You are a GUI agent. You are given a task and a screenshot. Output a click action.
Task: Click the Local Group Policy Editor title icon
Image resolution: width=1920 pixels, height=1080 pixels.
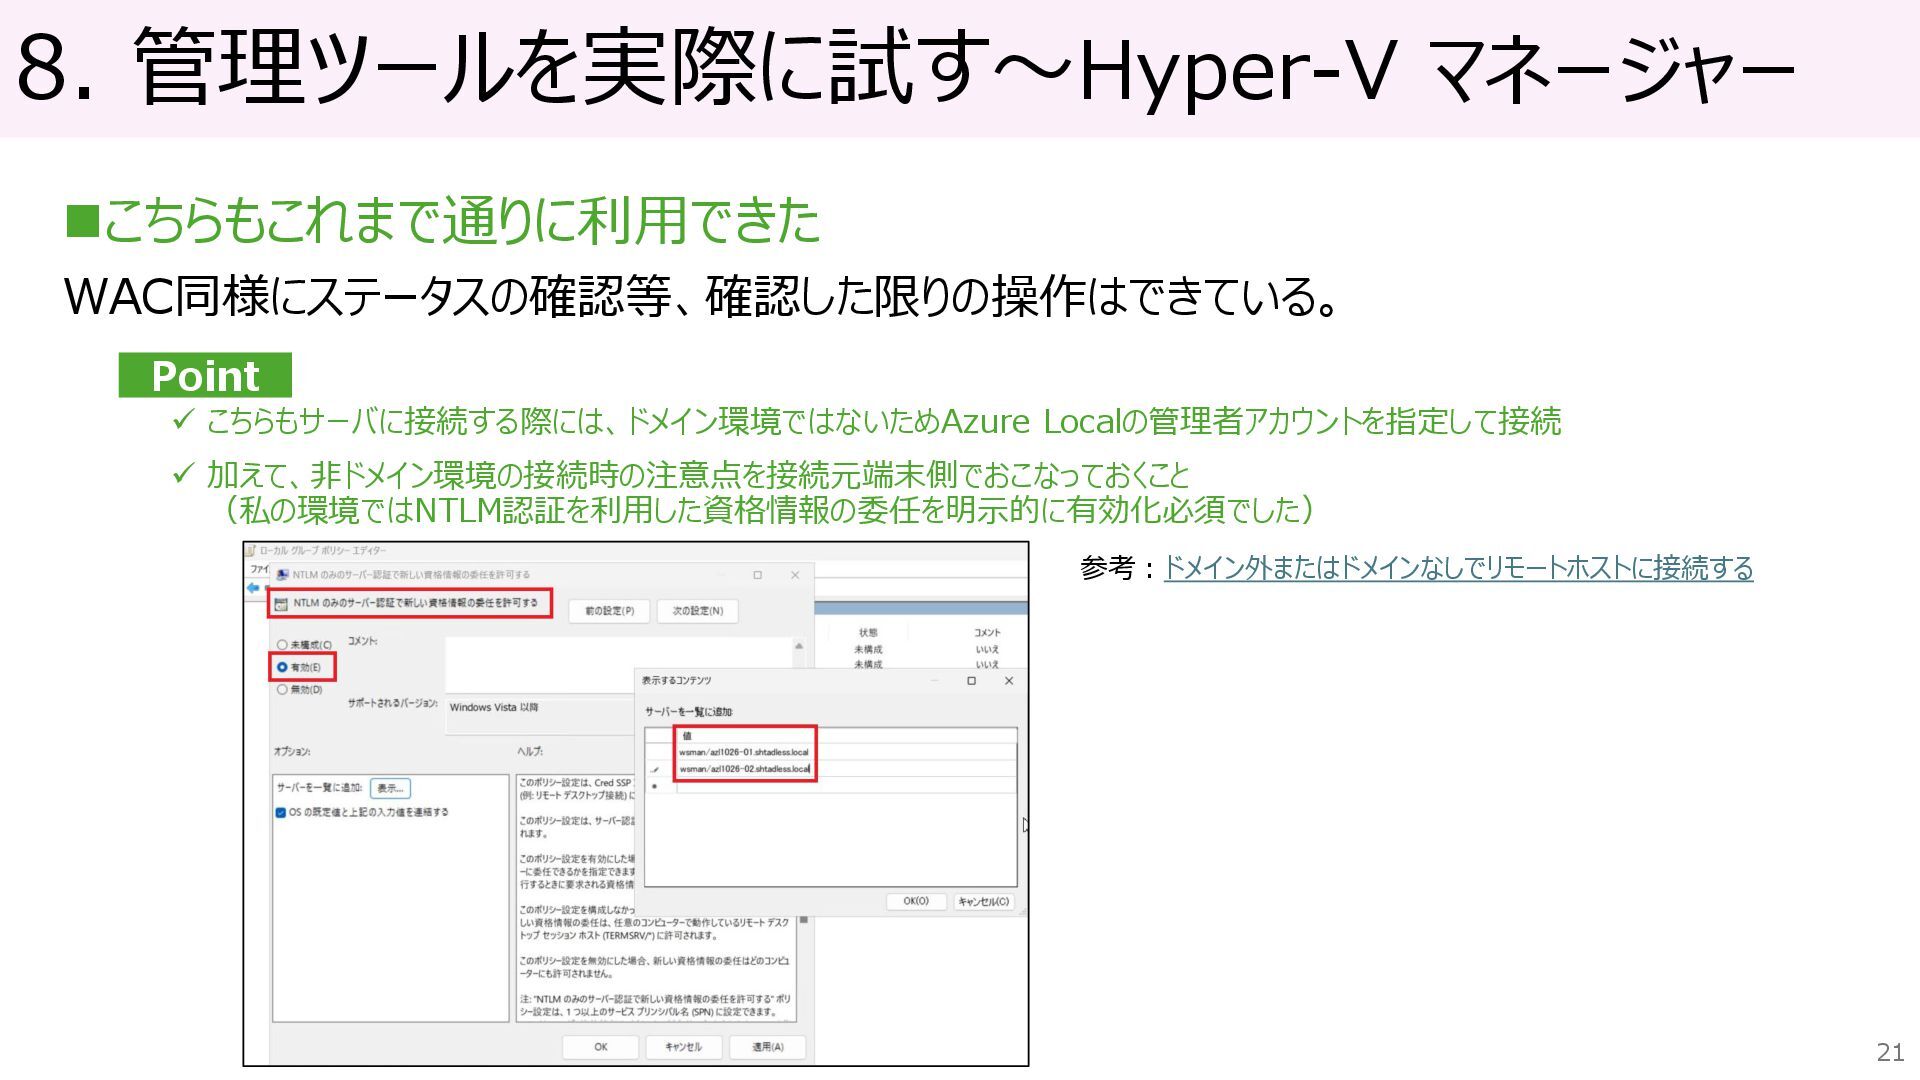(x=251, y=551)
